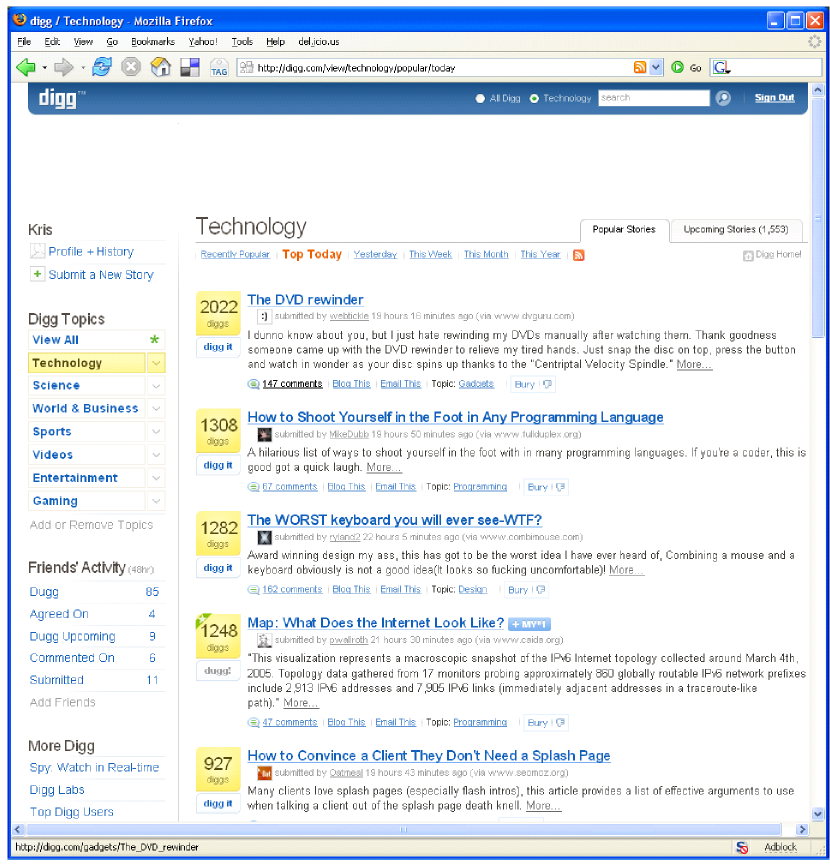The image size is (830, 864).
Task: Click the Yesterday filter link
Action: pos(375,255)
